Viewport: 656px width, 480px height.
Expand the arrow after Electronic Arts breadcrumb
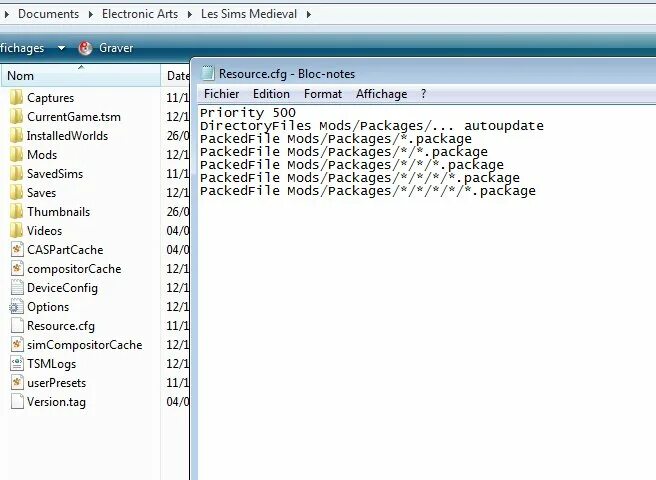pos(190,14)
